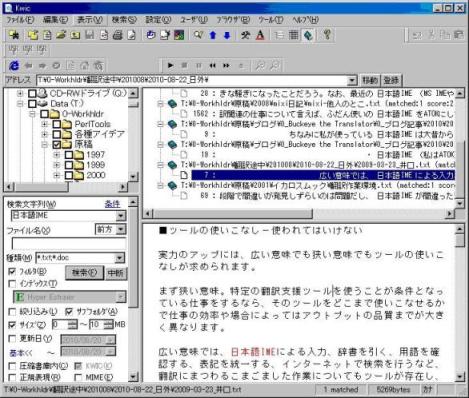Enable the 更新日(Y) checkbox
The height and width of the screenshot is (398, 469).
[12, 339]
